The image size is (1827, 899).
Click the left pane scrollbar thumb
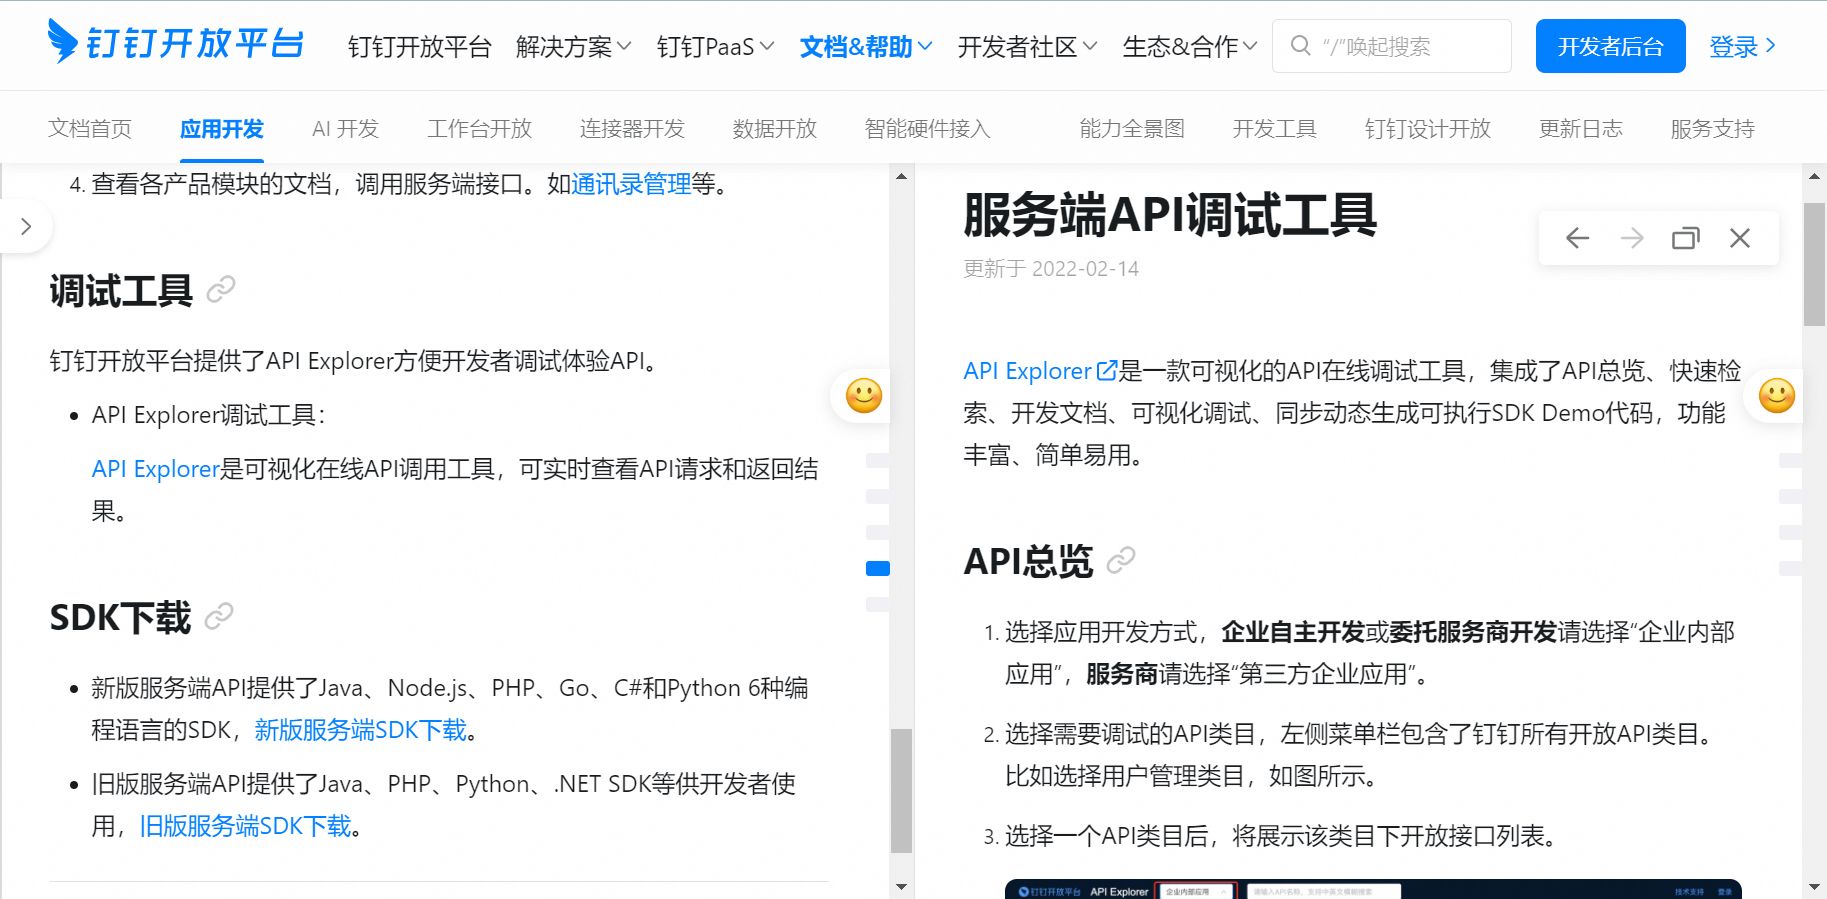(x=901, y=790)
